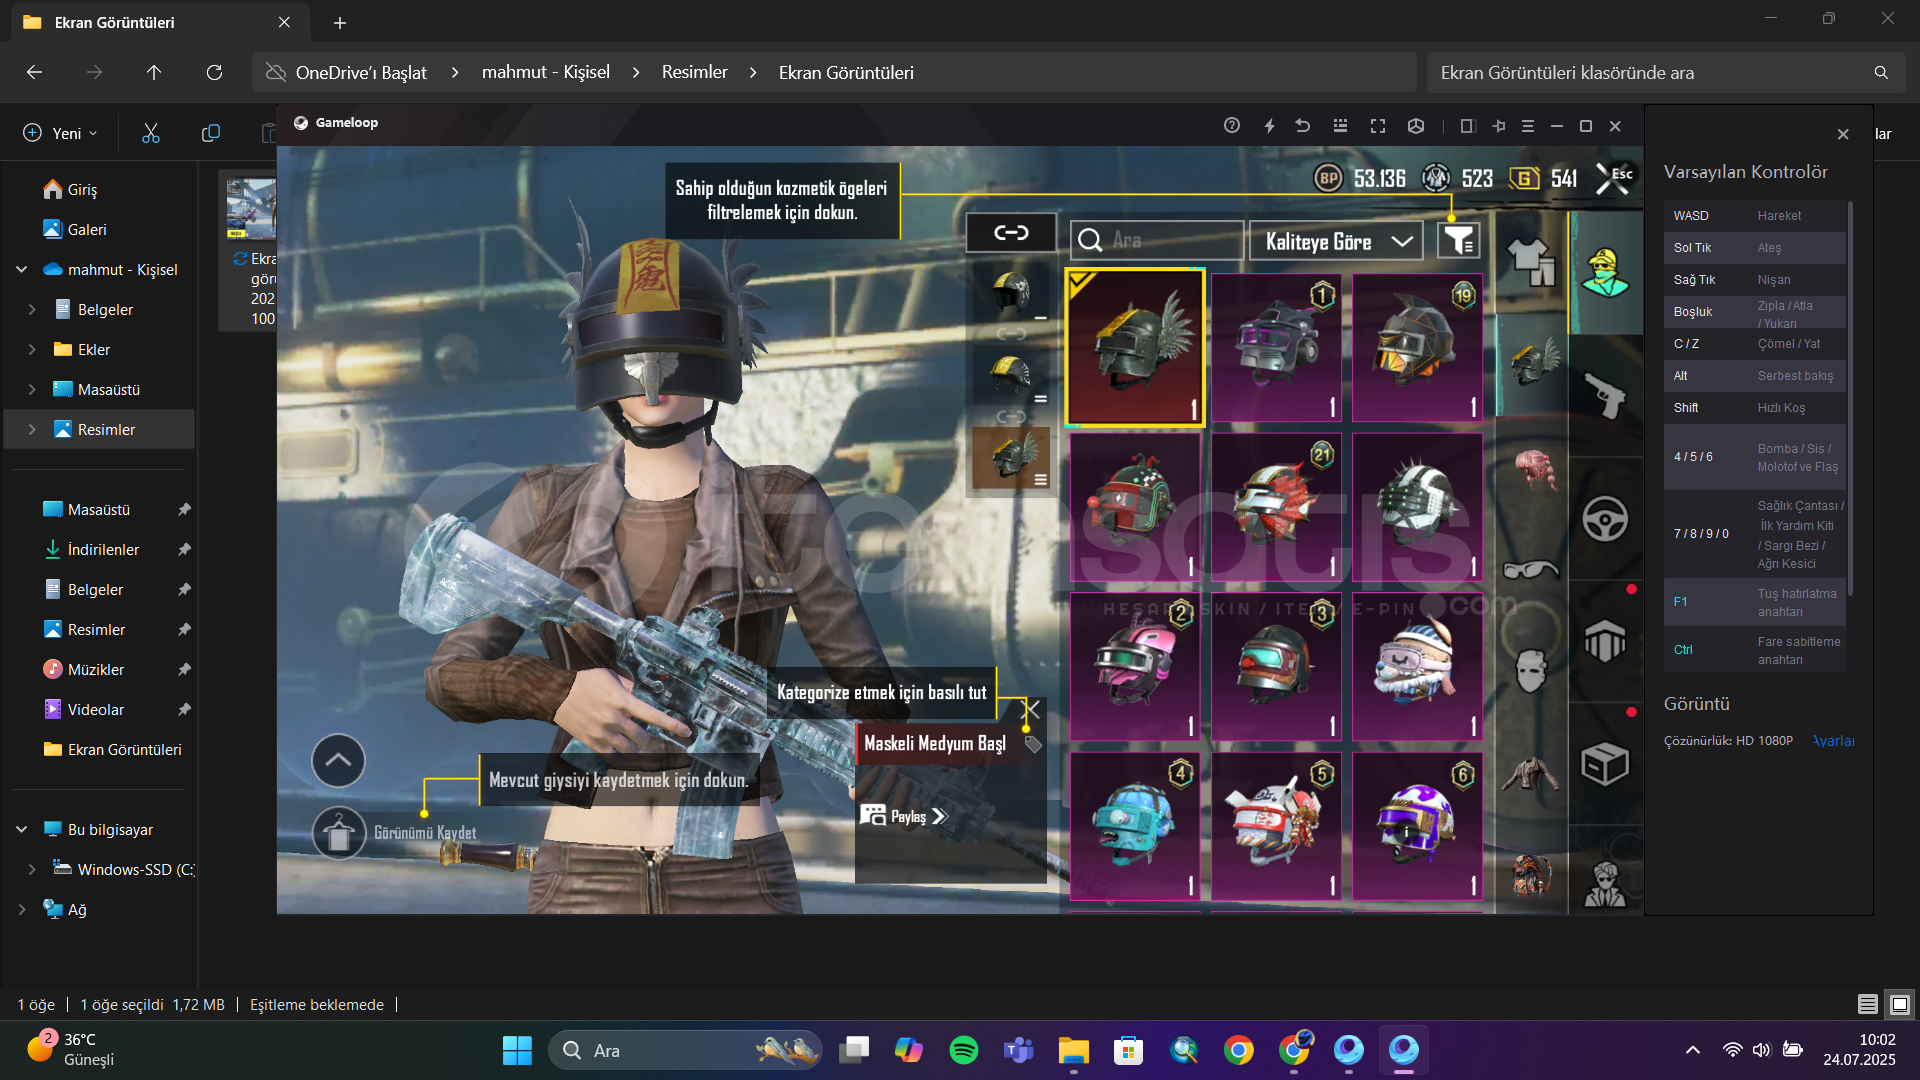Toggle Gameloop fullscreen icon

(x=1378, y=126)
